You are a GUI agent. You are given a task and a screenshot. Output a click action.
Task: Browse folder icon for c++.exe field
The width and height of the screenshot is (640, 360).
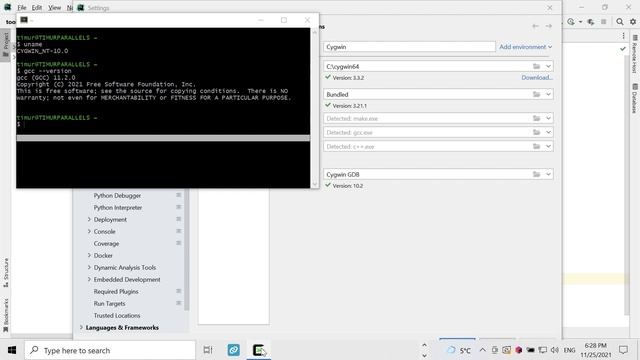click(536, 146)
